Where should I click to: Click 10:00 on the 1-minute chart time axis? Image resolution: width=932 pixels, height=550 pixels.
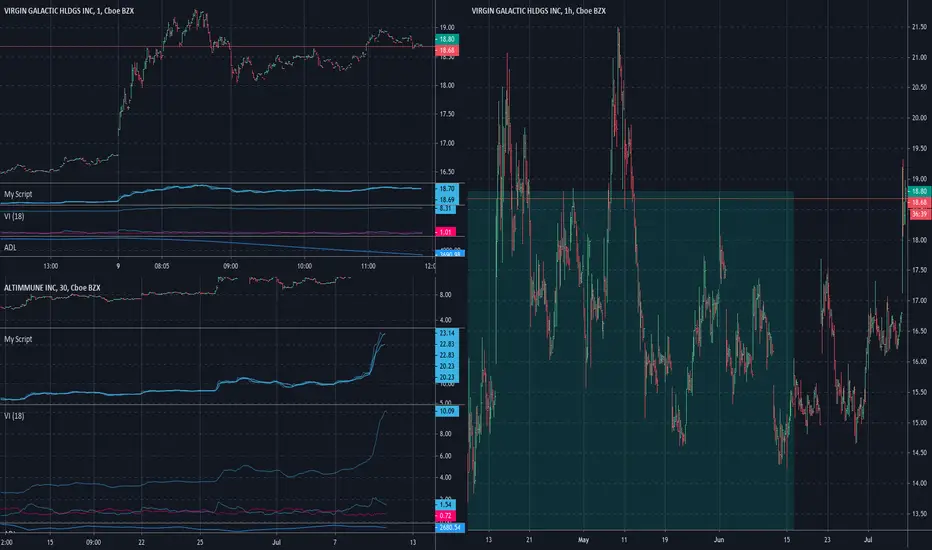304,266
